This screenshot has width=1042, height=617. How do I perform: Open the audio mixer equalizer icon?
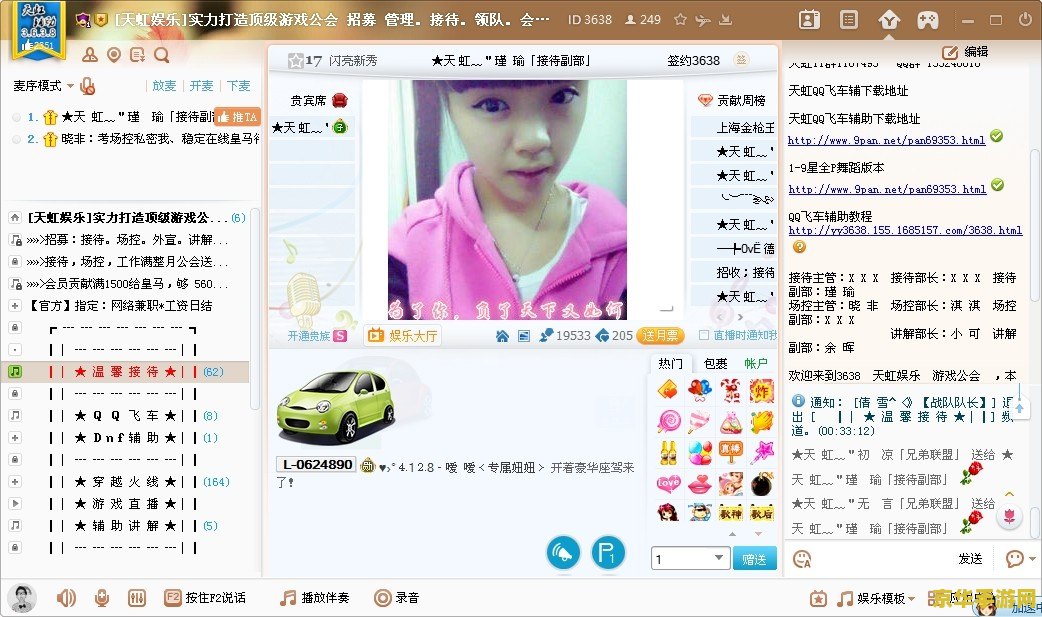[137, 598]
